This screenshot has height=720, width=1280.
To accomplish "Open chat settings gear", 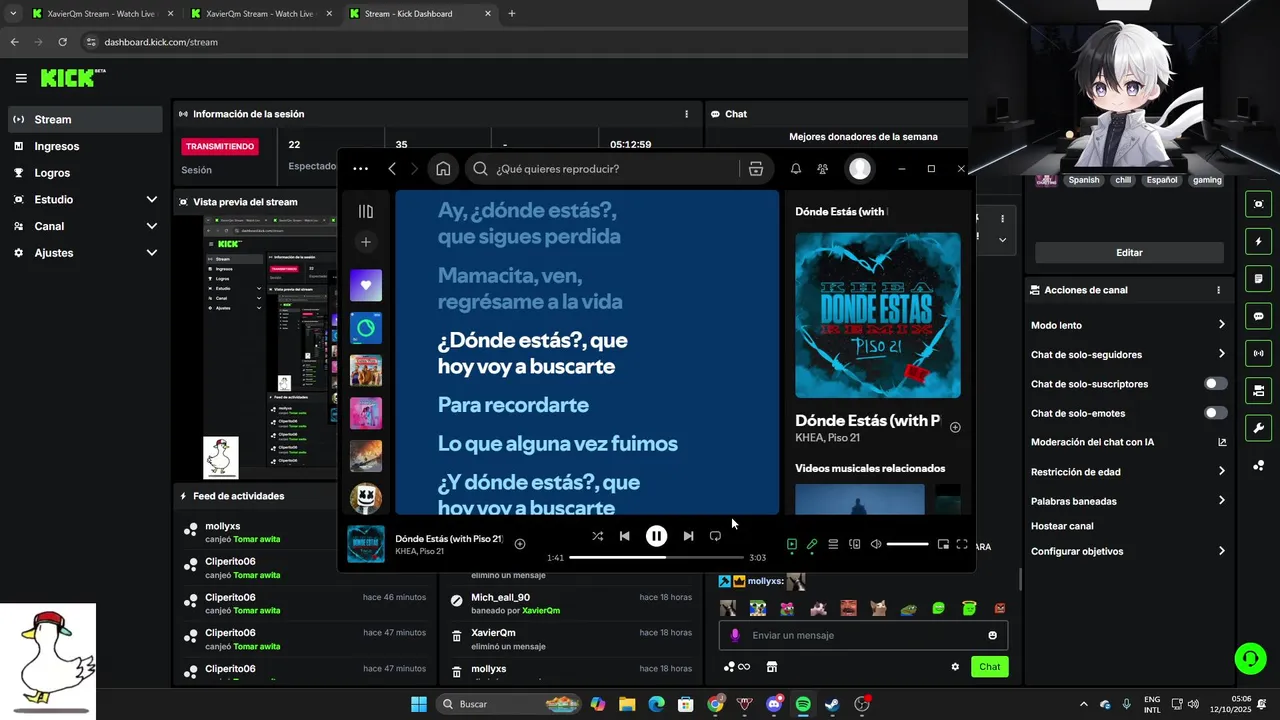I will pos(955,667).
